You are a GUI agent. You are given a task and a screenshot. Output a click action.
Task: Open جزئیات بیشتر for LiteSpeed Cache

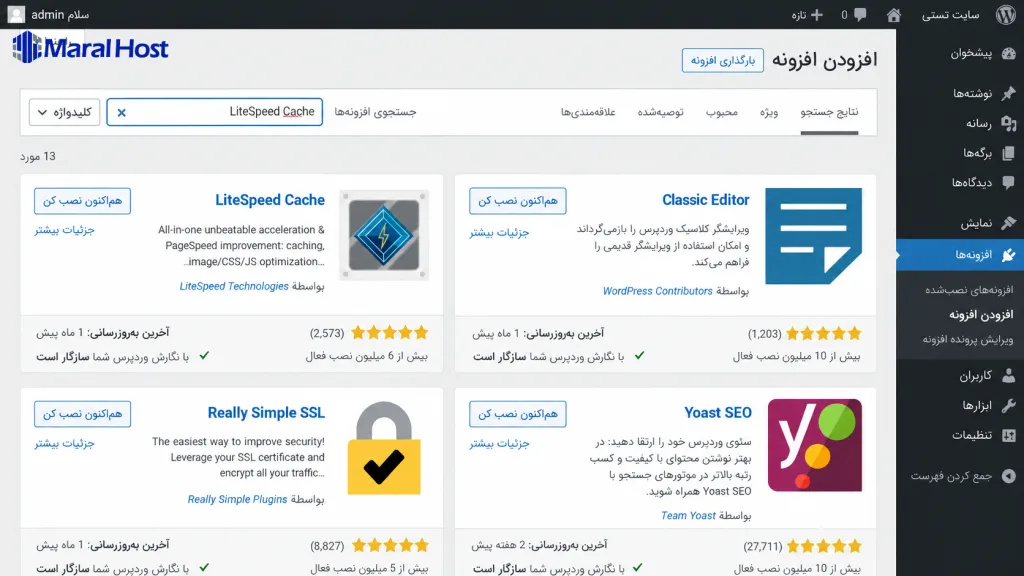coord(65,230)
